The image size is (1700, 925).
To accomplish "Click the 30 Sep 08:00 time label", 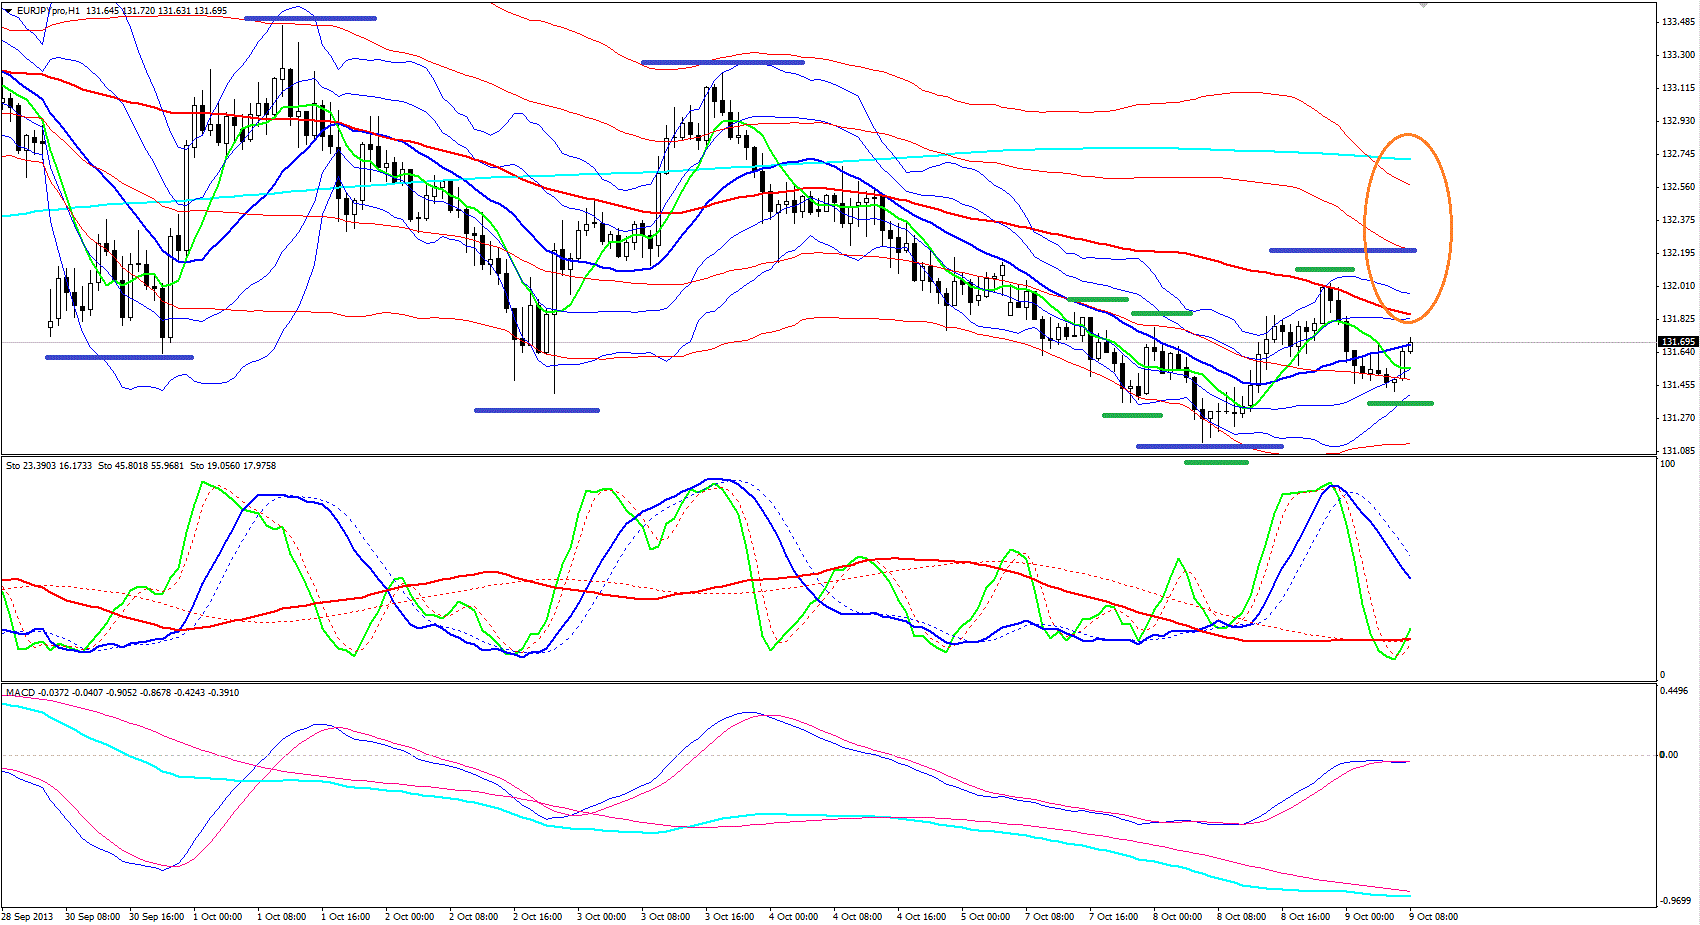I will [92, 917].
